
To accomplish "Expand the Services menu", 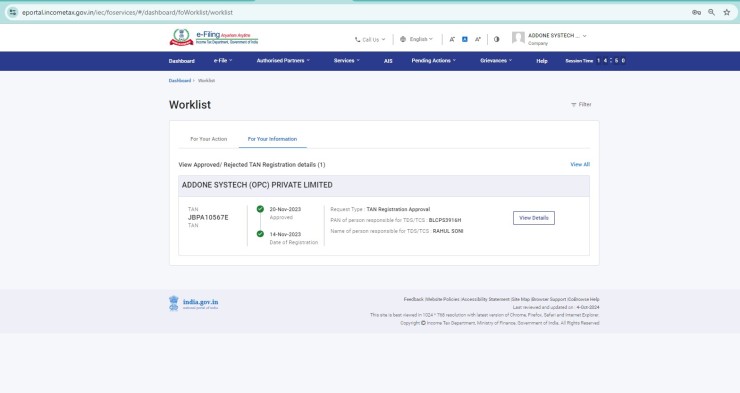I will point(347,60).
